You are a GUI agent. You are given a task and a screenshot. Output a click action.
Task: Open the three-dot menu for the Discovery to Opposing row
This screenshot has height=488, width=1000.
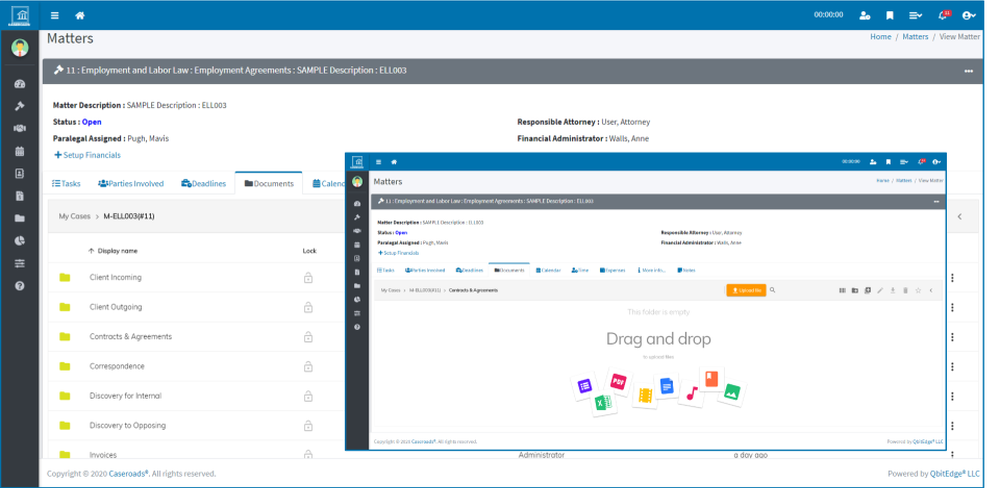pyautogui.click(x=952, y=425)
